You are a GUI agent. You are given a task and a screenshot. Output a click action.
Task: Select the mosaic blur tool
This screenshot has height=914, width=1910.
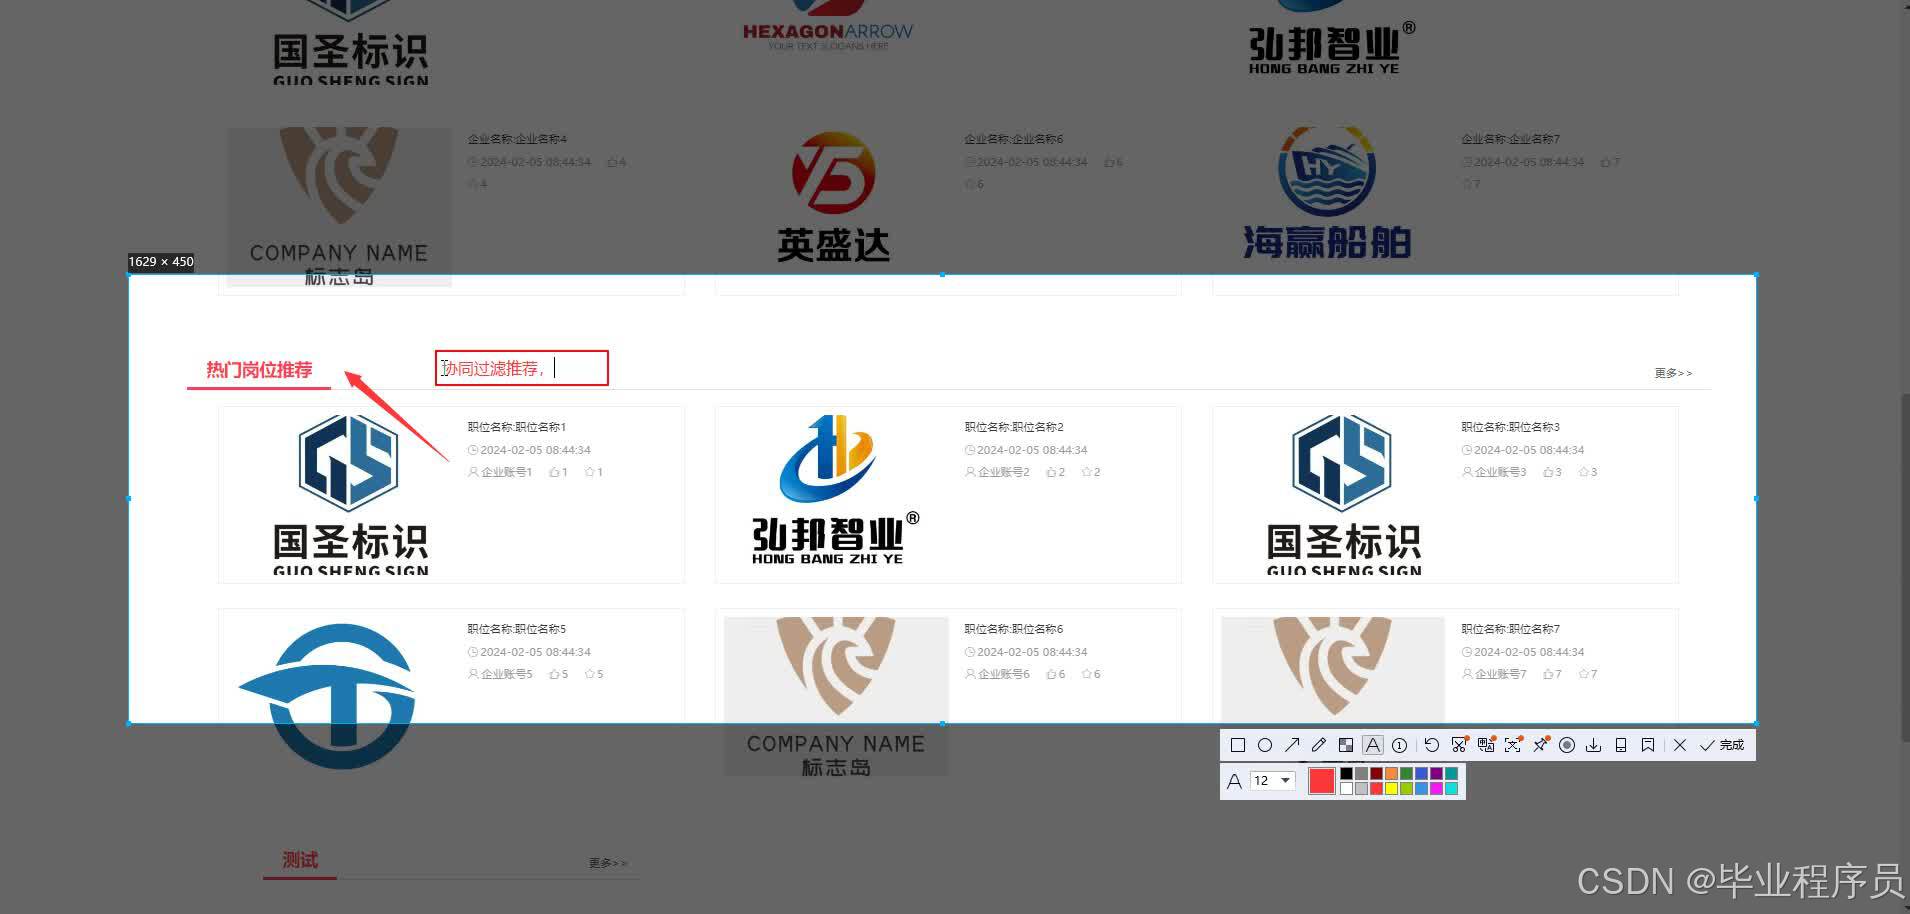point(1346,745)
